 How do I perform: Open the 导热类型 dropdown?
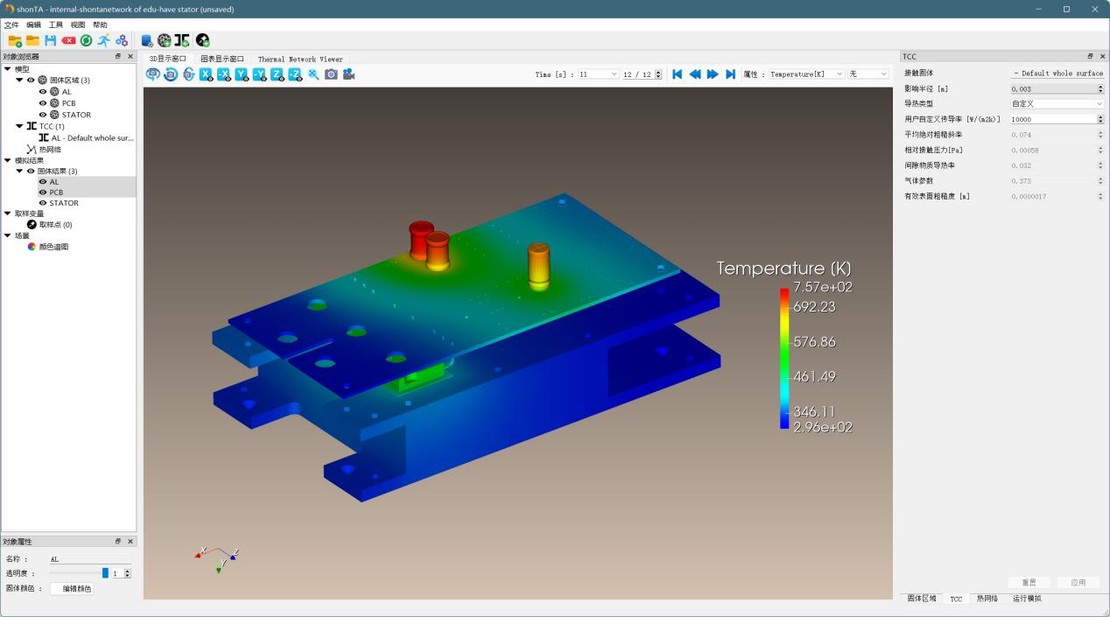pyautogui.click(x=1057, y=104)
